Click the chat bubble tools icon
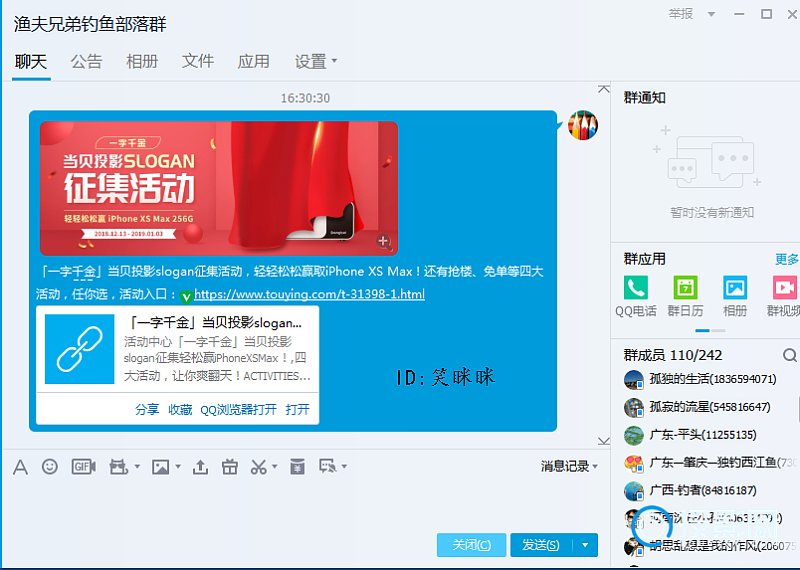The image size is (800, 570). (x=327, y=466)
